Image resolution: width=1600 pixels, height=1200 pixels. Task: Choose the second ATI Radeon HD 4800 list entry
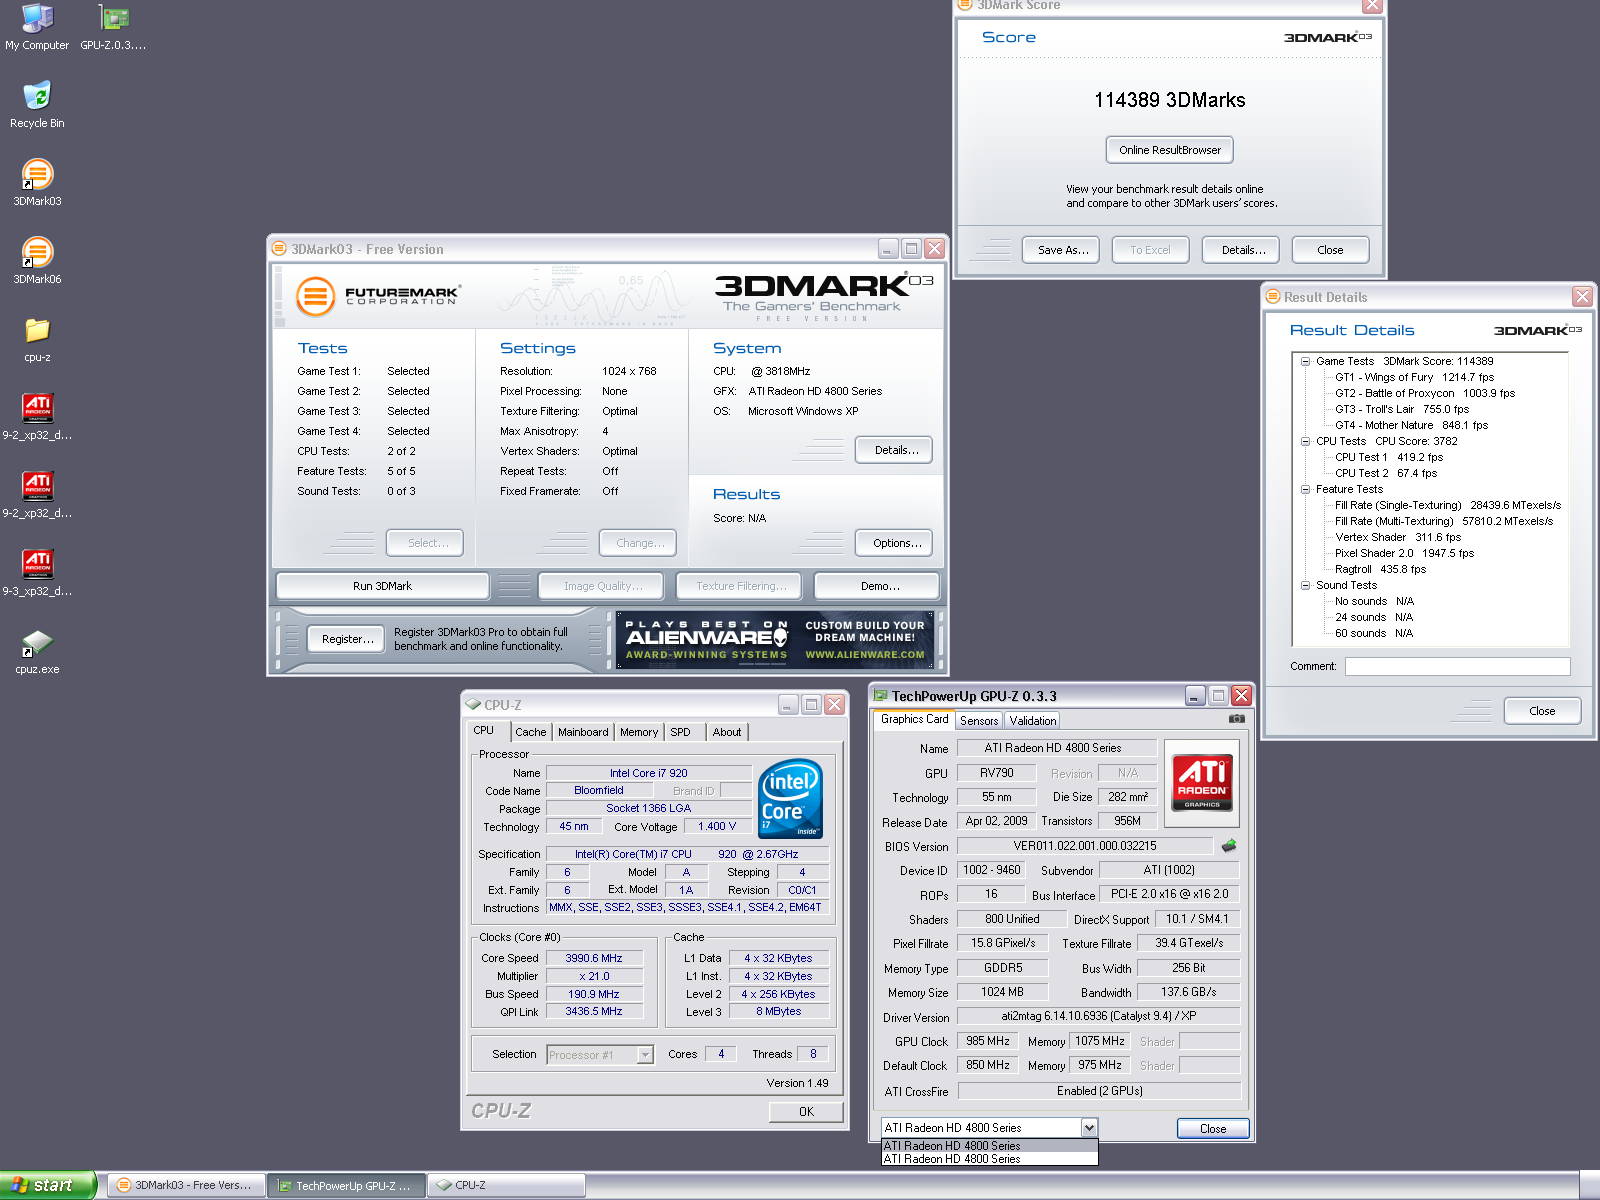[x=989, y=1159]
